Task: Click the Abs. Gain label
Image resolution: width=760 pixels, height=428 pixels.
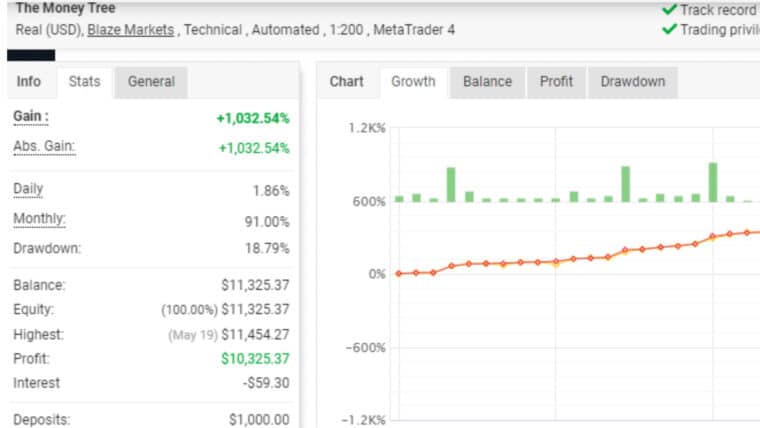Action: click(44, 146)
